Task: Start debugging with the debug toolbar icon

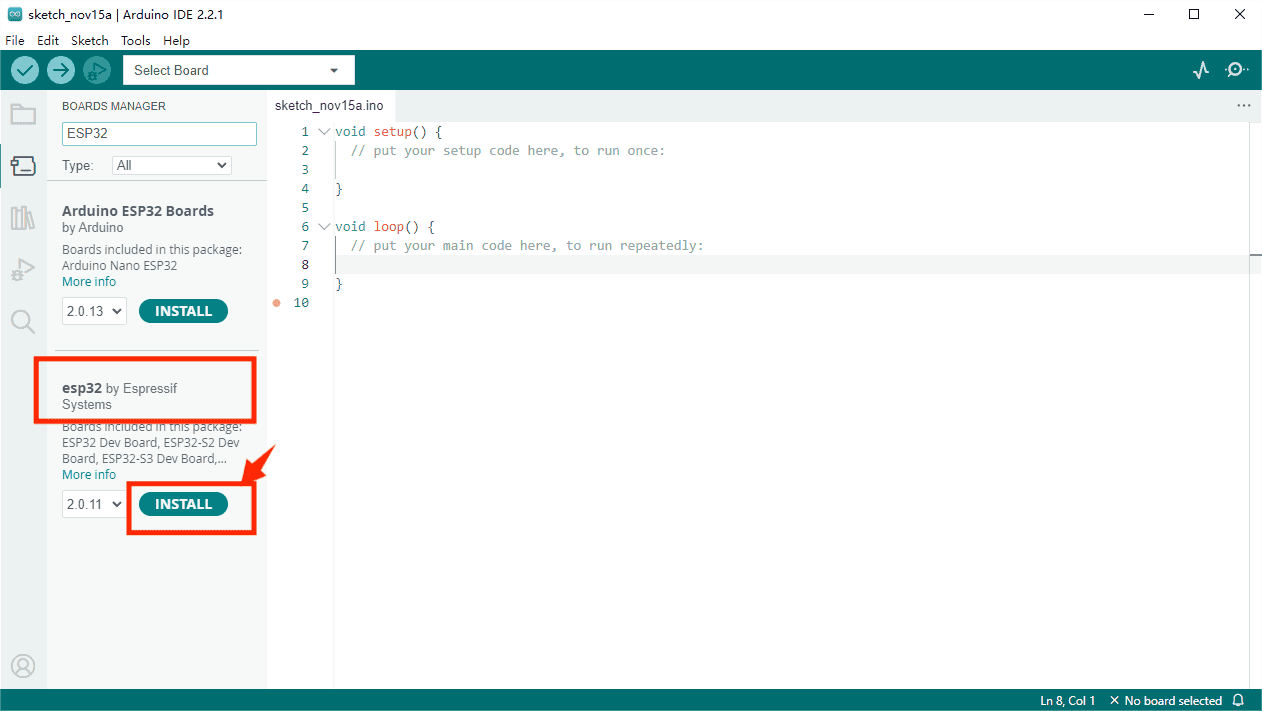Action: pyautogui.click(x=97, y=70)
